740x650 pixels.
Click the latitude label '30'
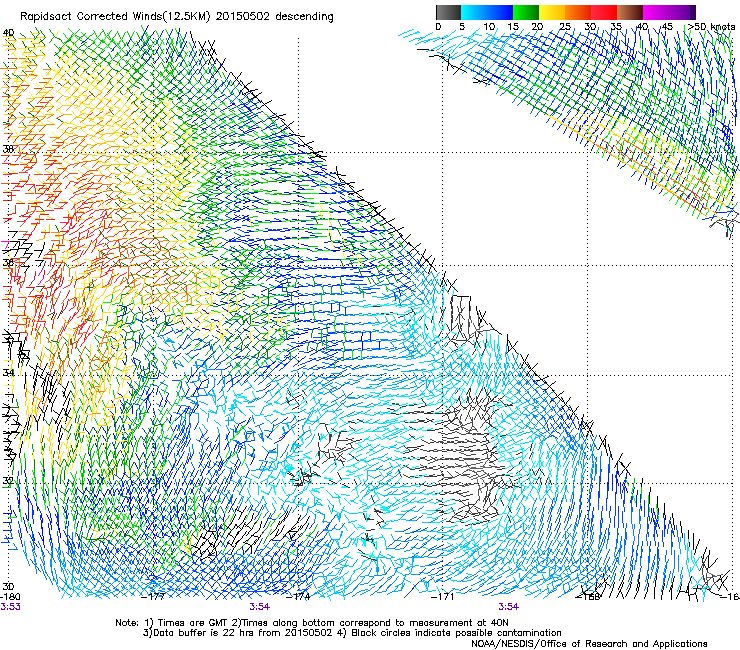tap(8, 587)
